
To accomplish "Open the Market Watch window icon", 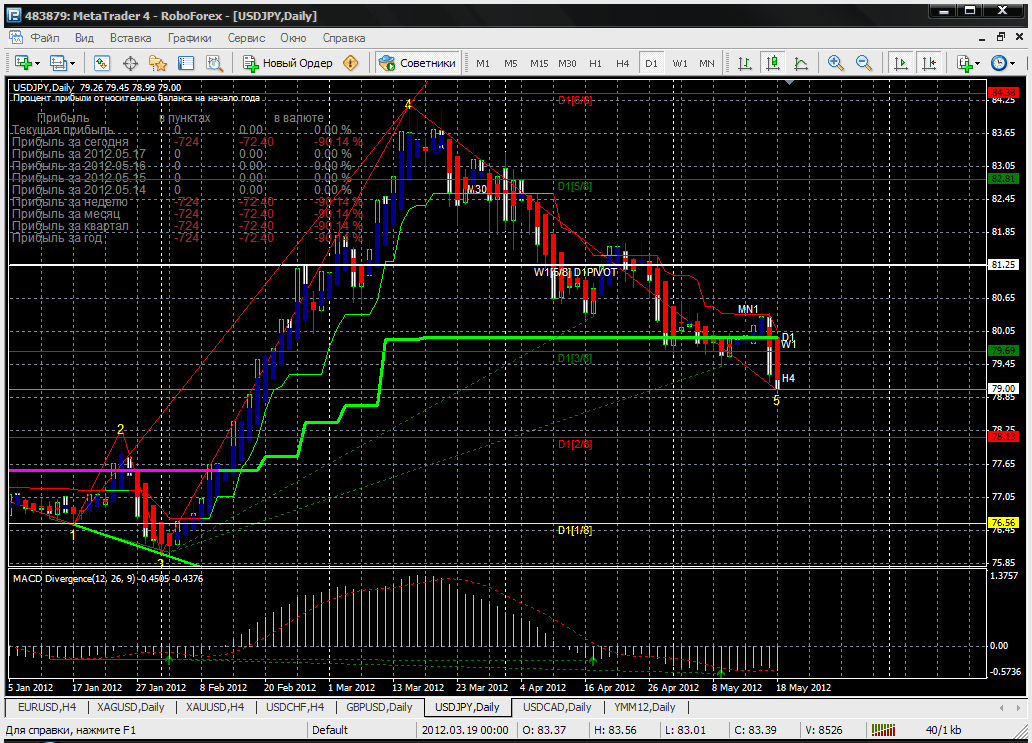I will coord(101,63).
